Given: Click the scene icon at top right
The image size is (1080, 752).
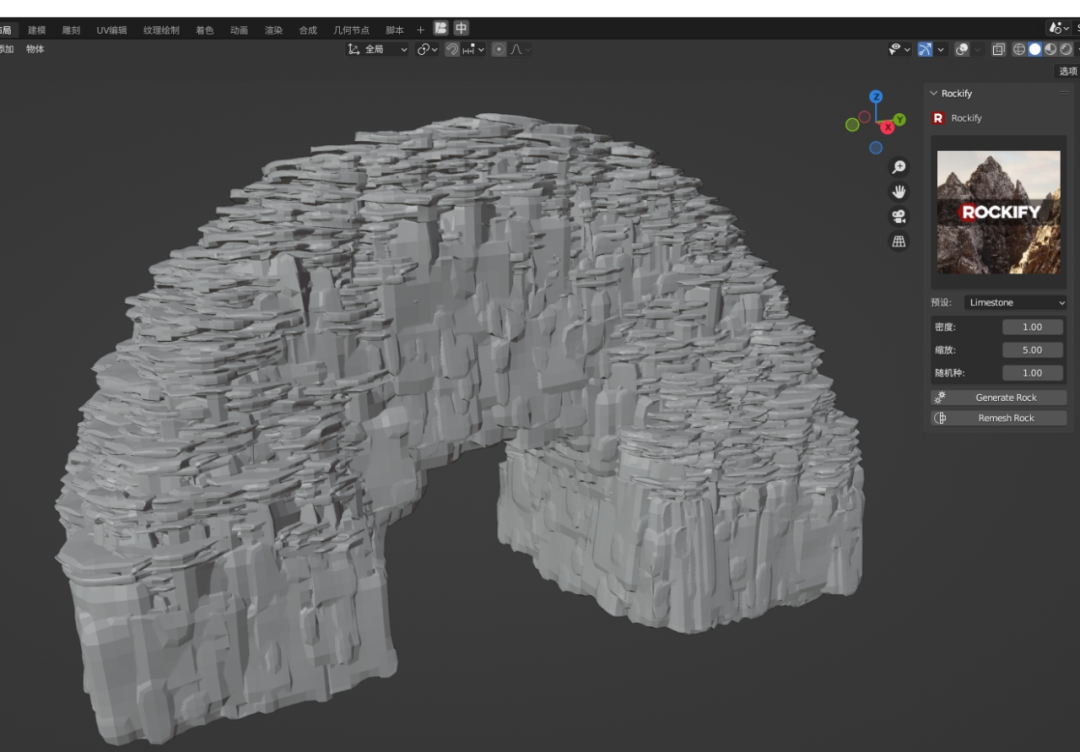Looking at the screenshot, I should coord(1056,28).
